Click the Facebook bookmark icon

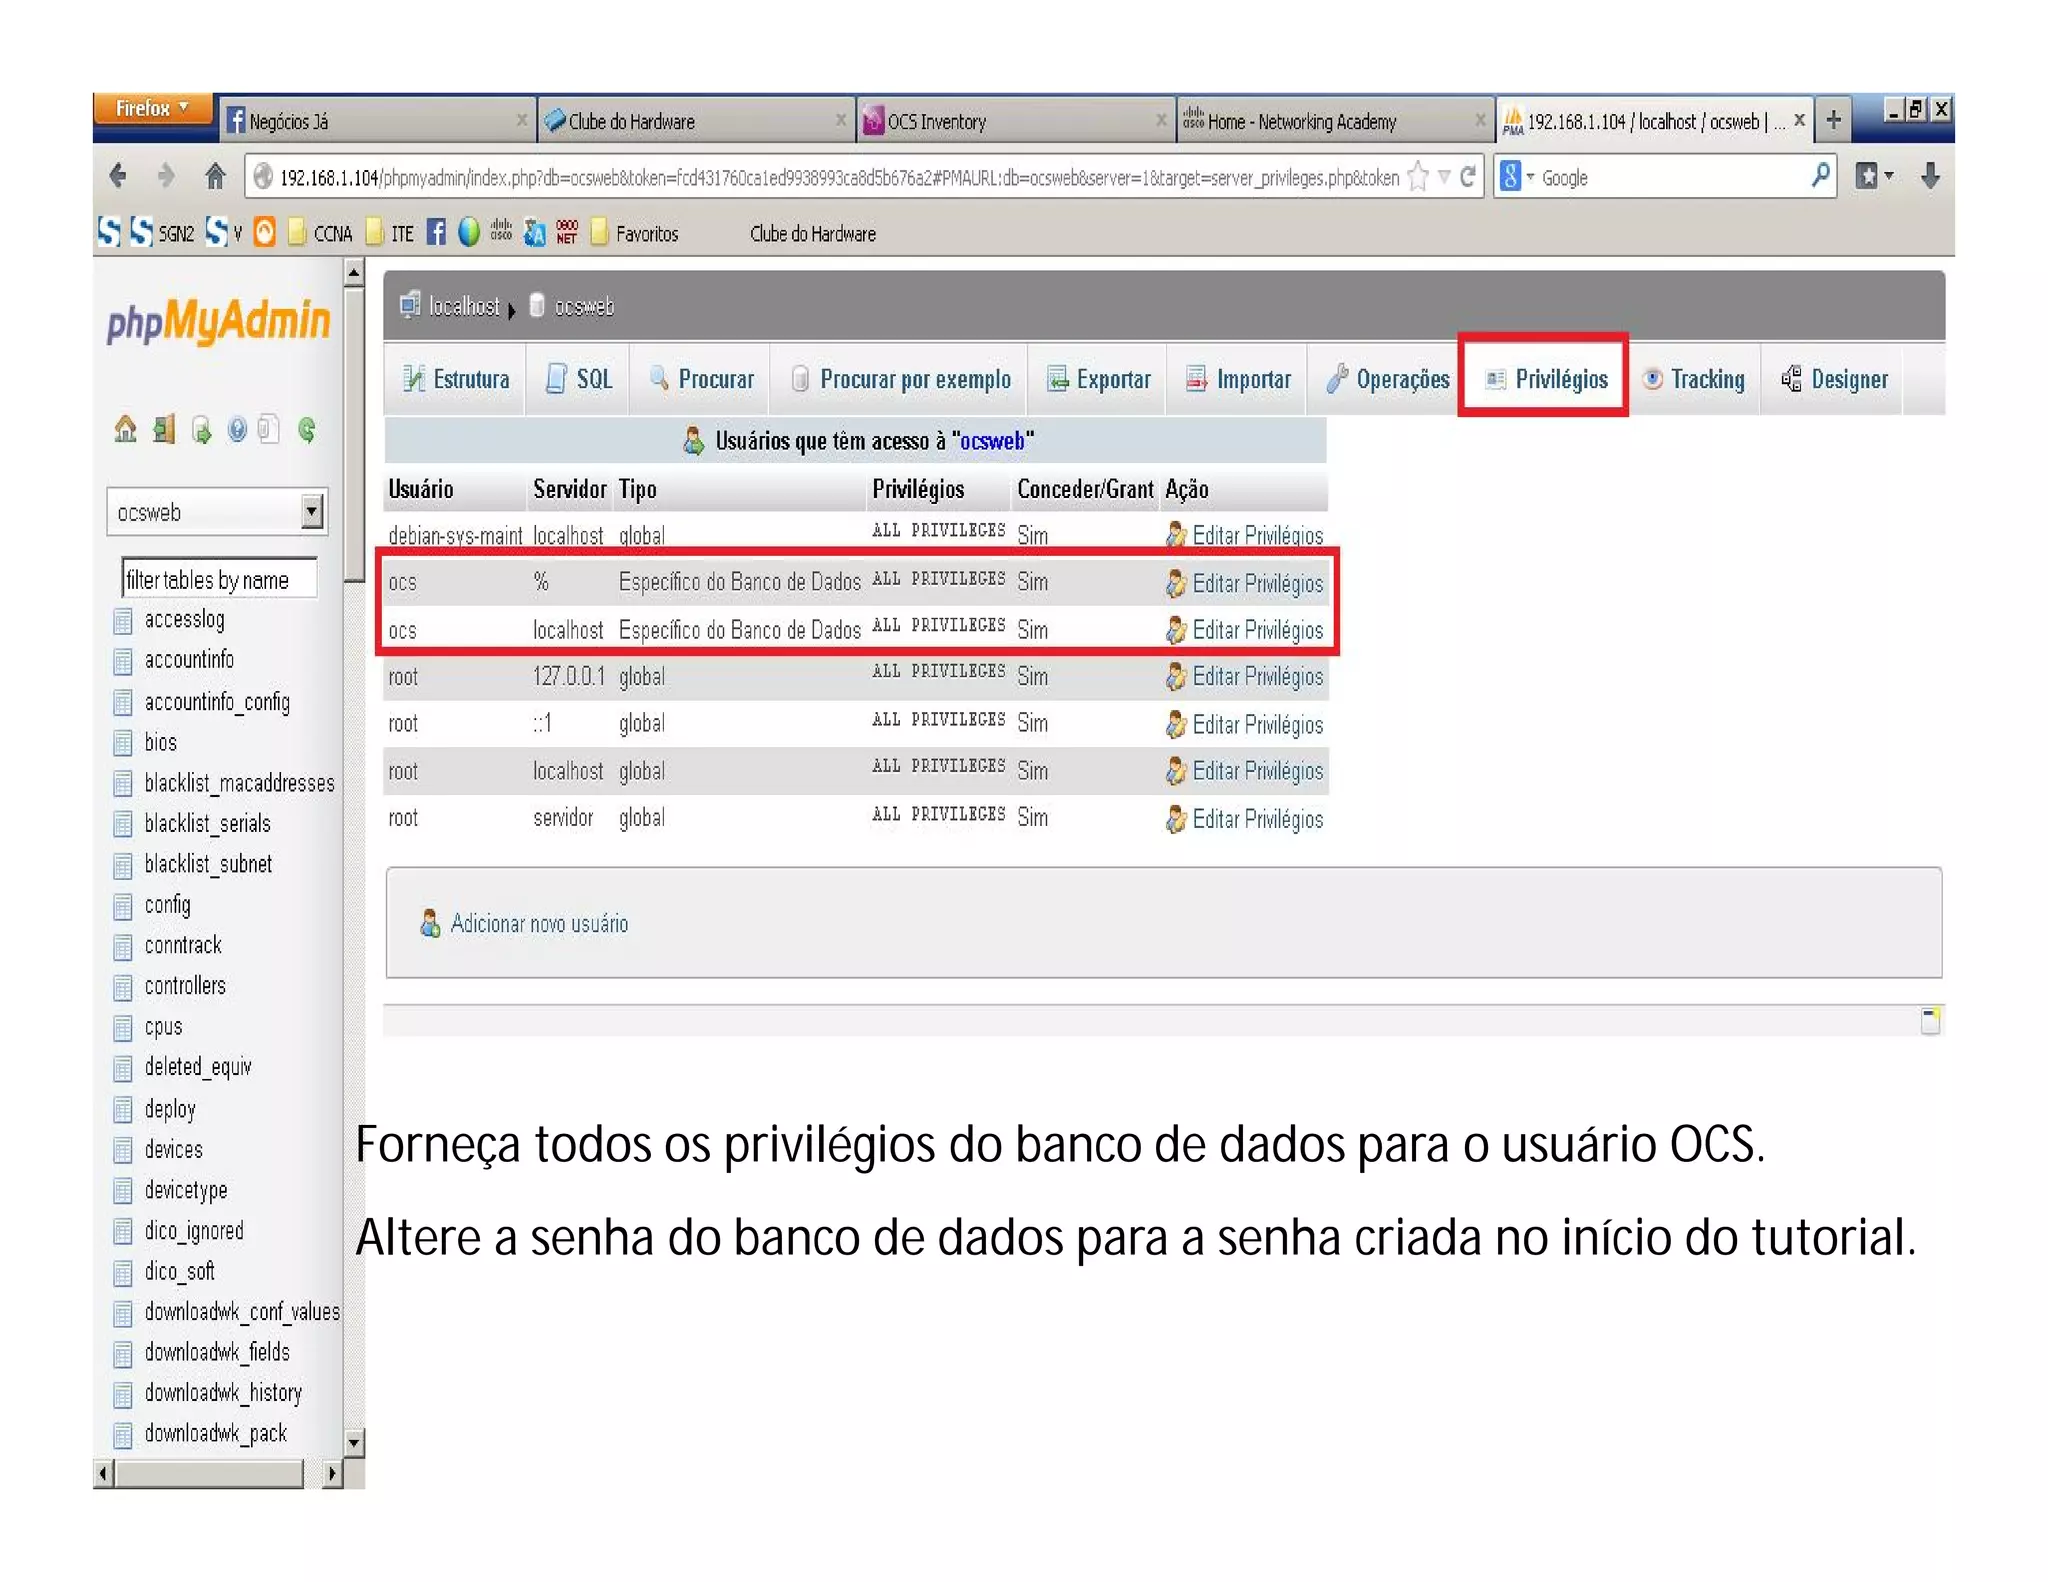tap(436, 233)
